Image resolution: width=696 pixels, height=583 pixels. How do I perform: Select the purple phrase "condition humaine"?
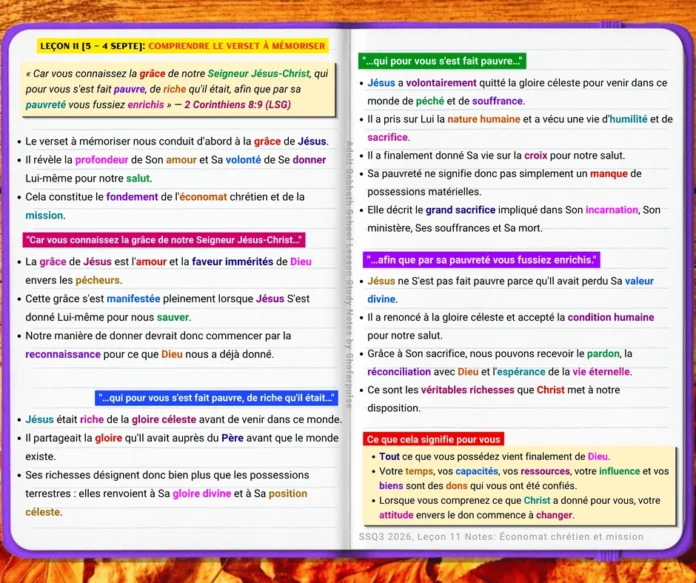610,317
